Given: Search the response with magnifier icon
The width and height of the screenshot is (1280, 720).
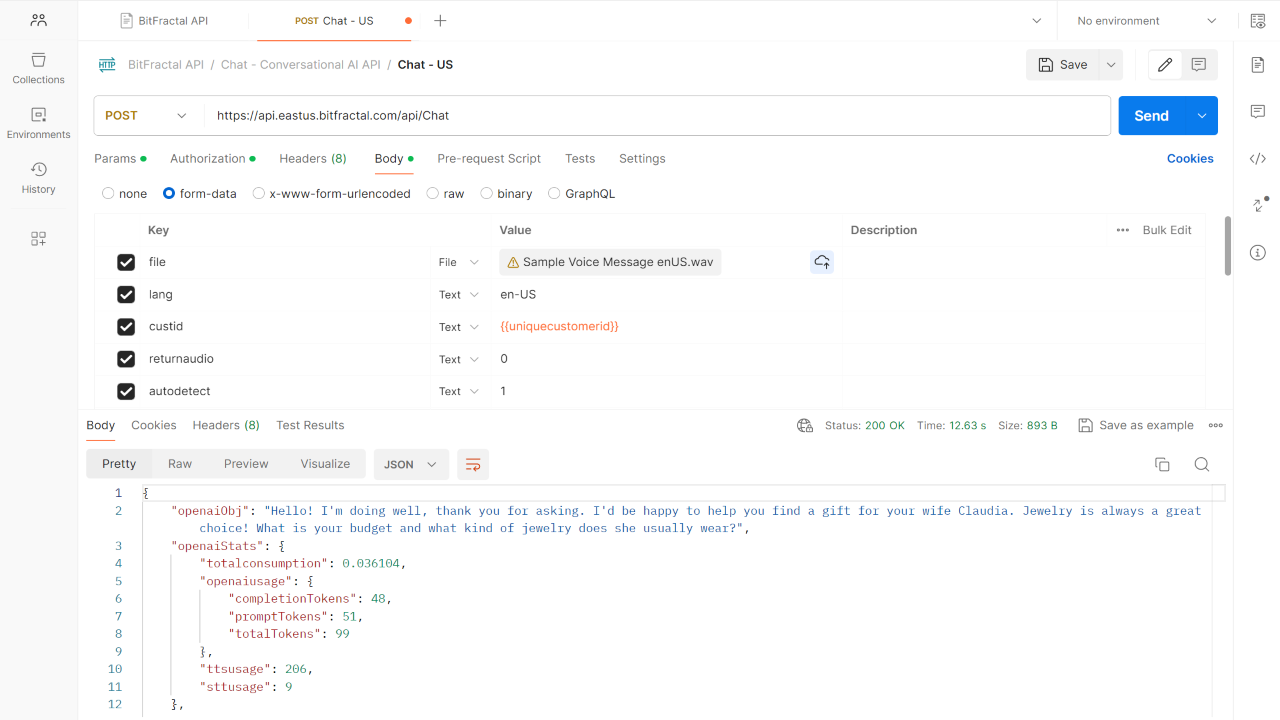Looking at the screenshot, I should coord(1202,464).
